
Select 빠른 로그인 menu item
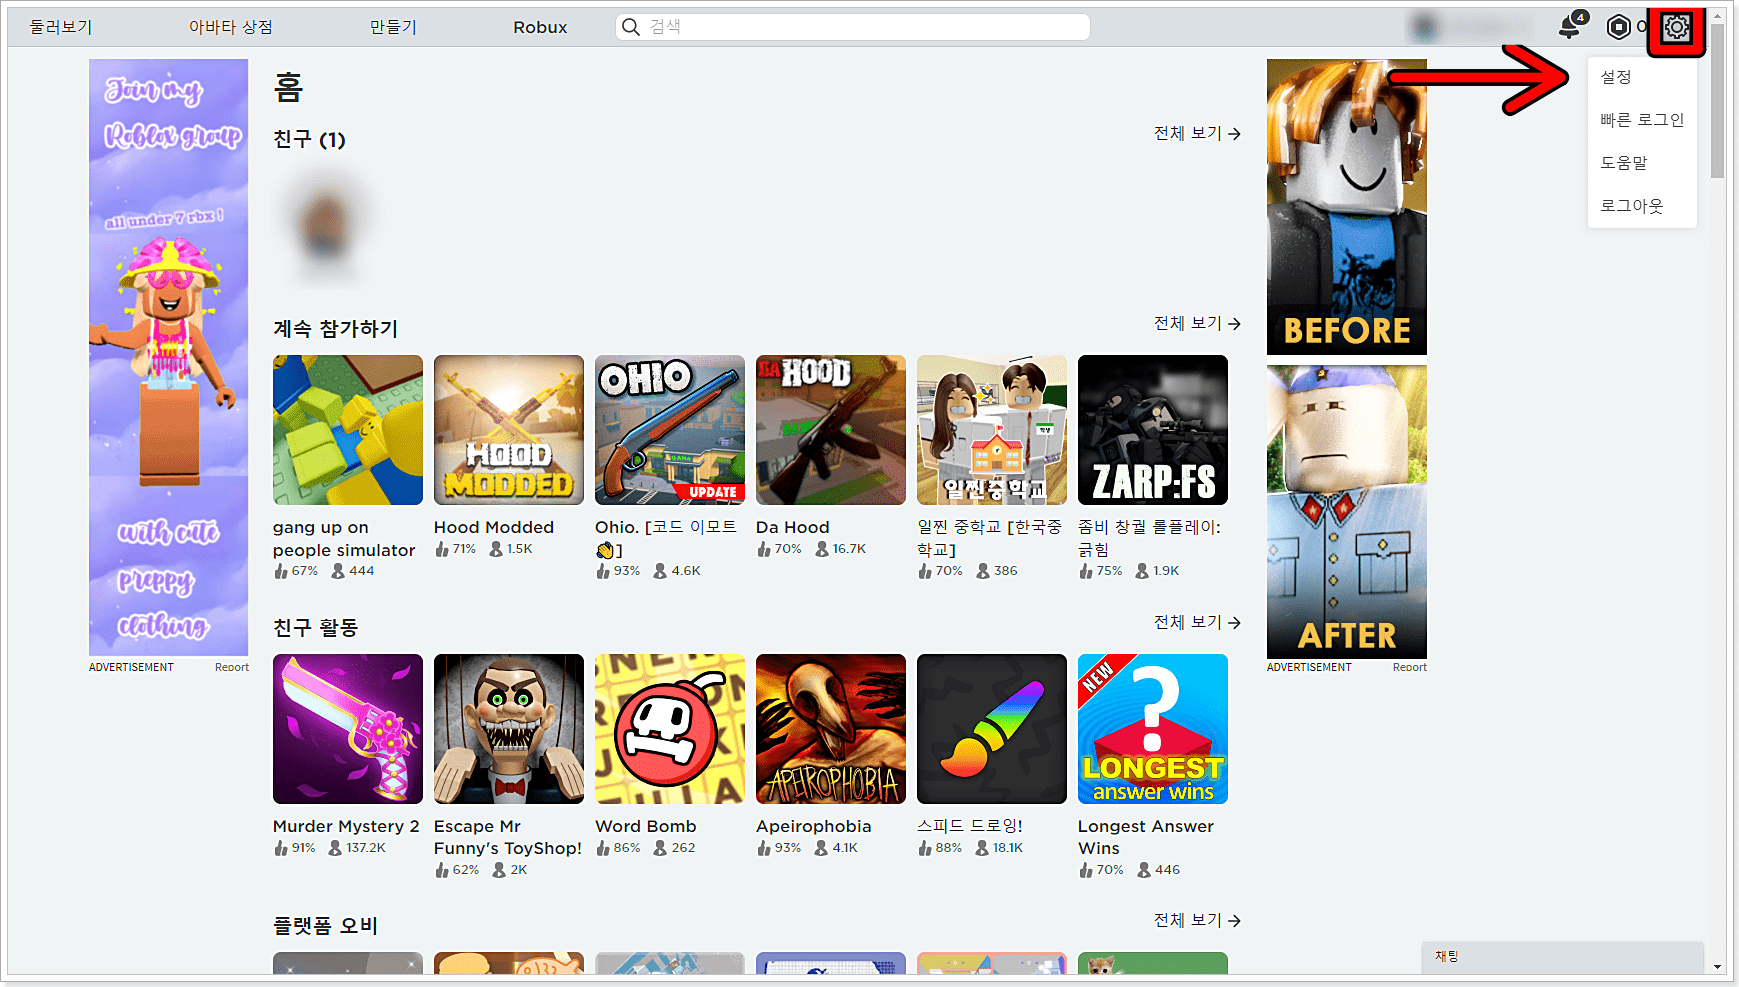coord(1642,120)
